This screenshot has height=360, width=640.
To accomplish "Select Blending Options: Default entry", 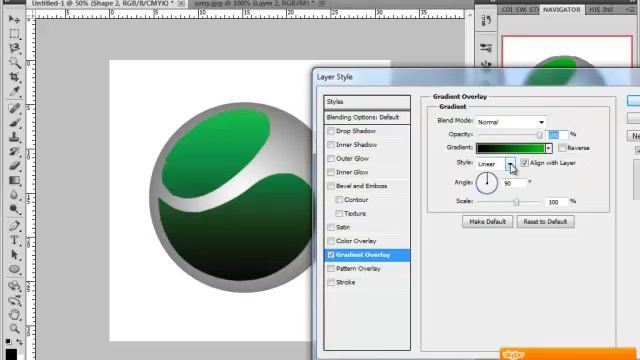I will coord(367,118).
